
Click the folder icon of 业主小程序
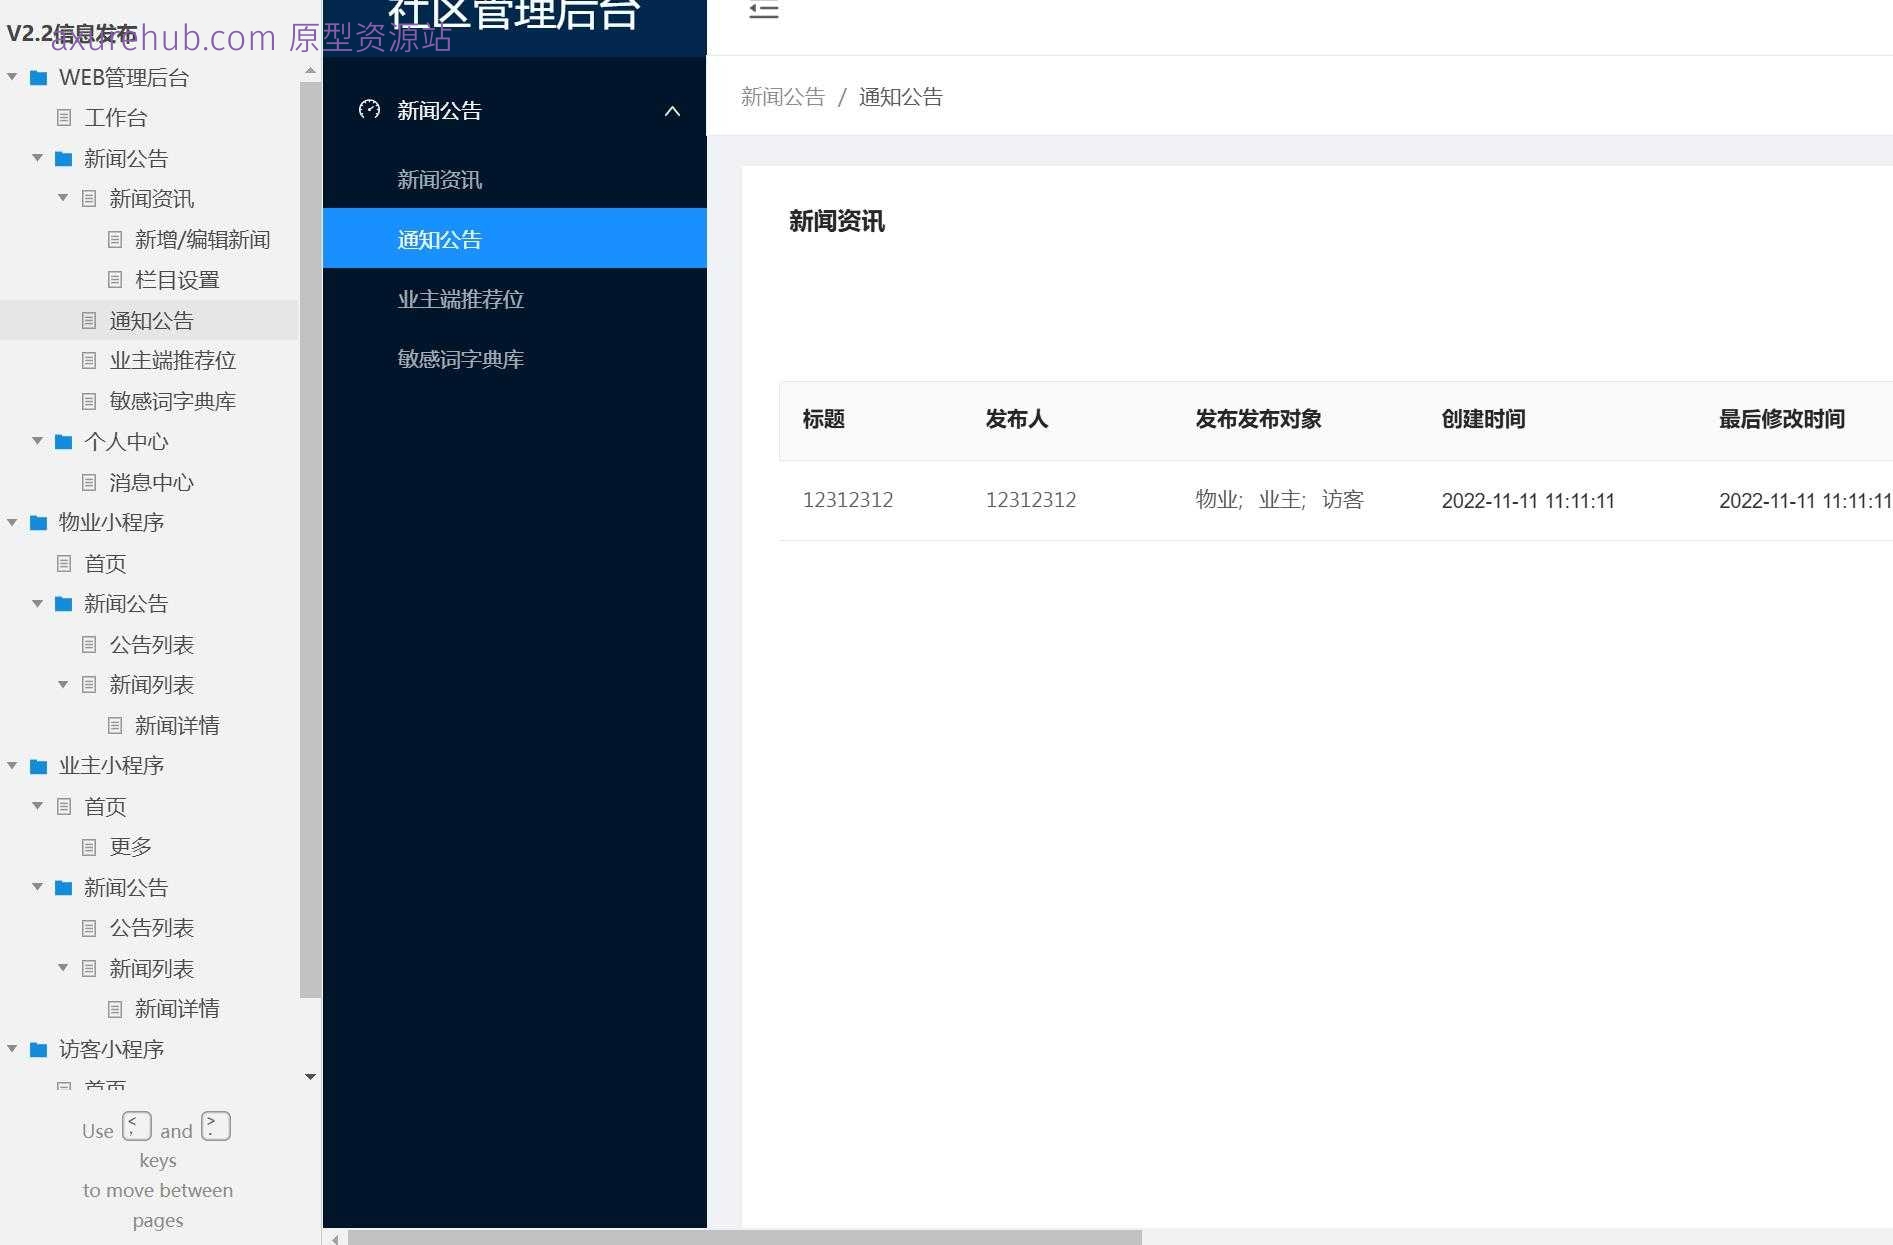coord(39,765)
